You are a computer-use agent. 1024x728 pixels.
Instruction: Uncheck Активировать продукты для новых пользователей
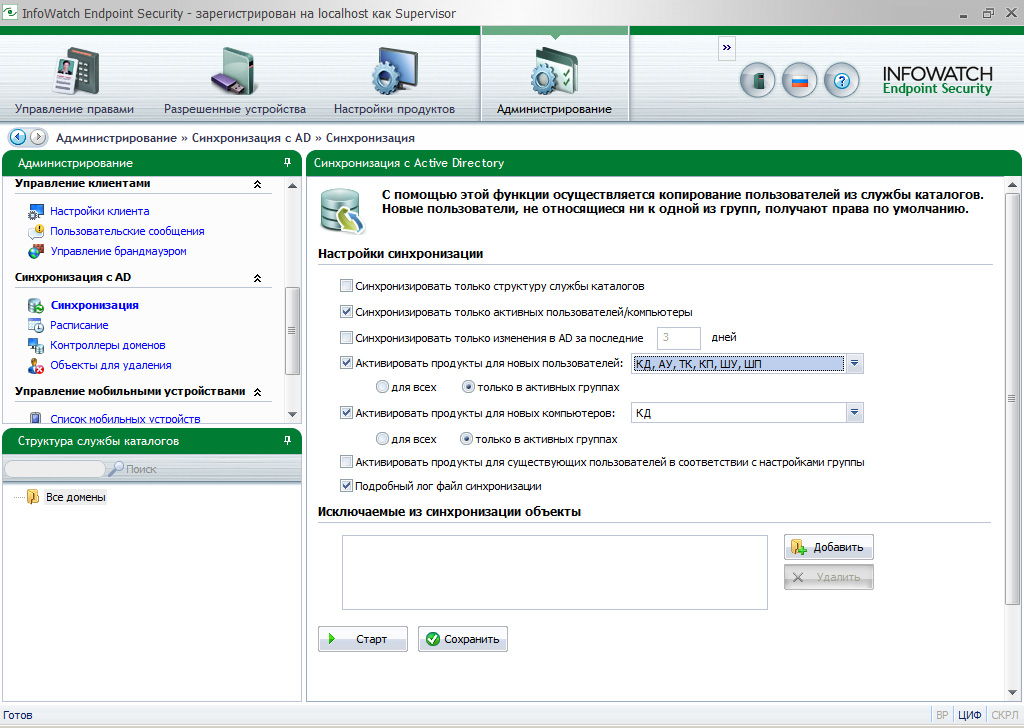[346, 363]
